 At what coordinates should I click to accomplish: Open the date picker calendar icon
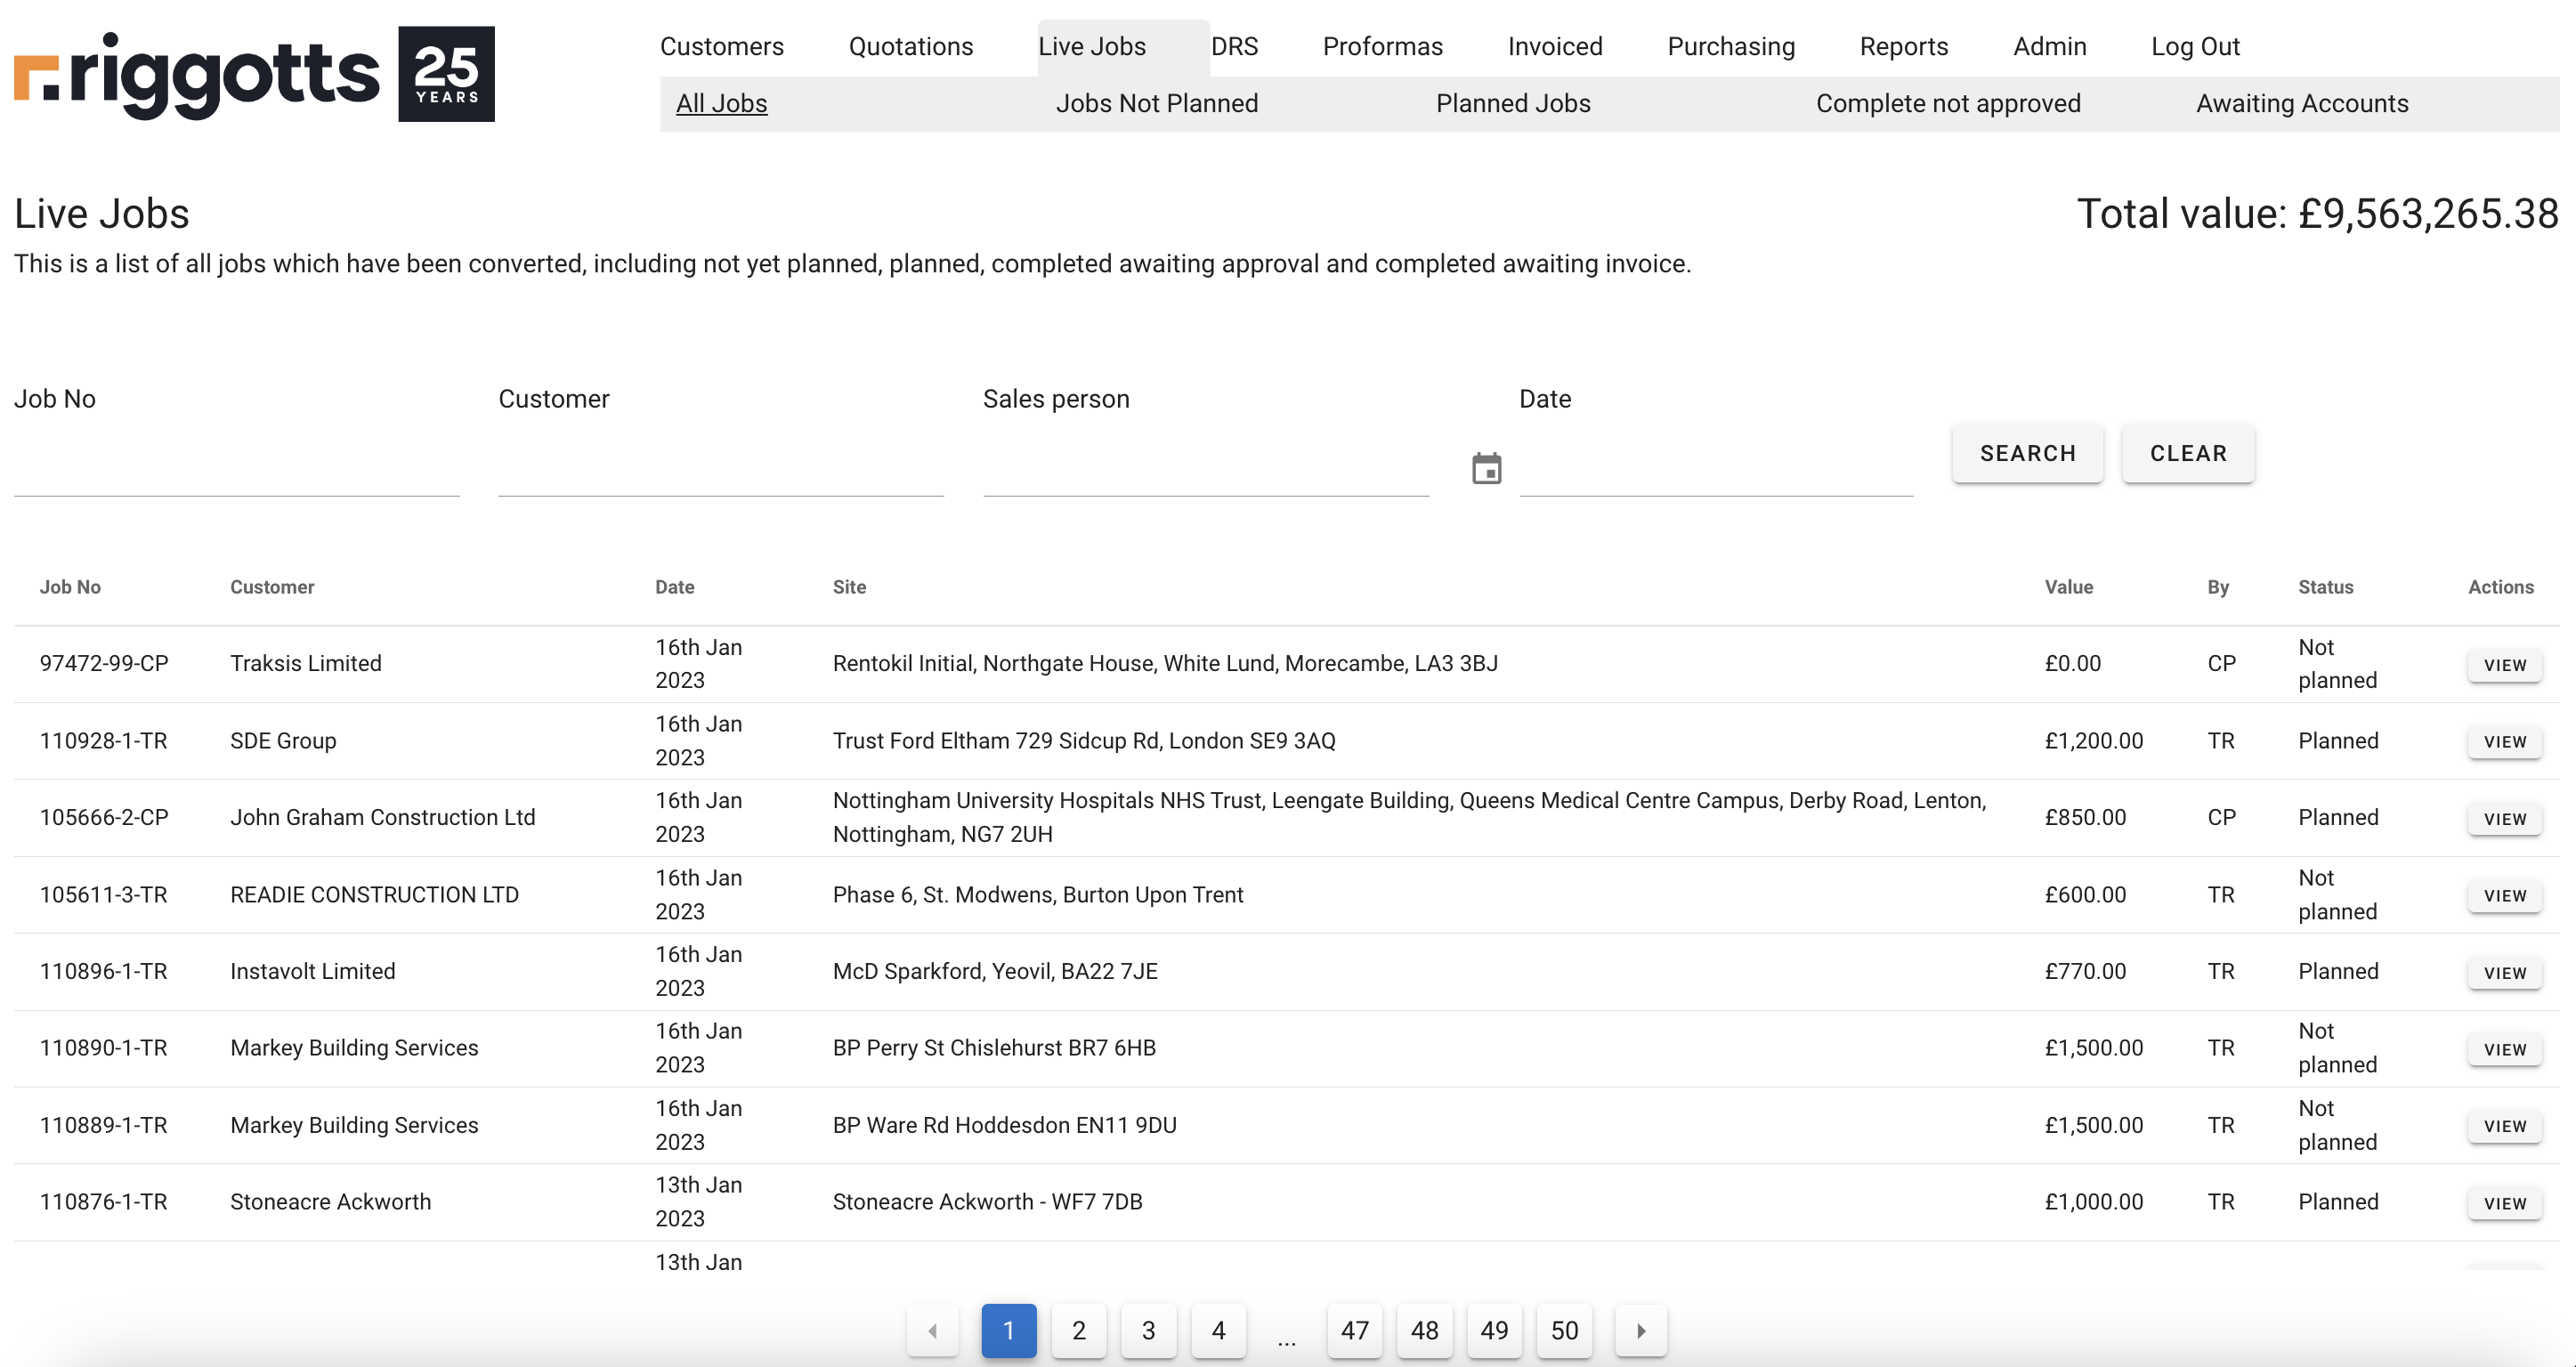[x=1486, y=468]
